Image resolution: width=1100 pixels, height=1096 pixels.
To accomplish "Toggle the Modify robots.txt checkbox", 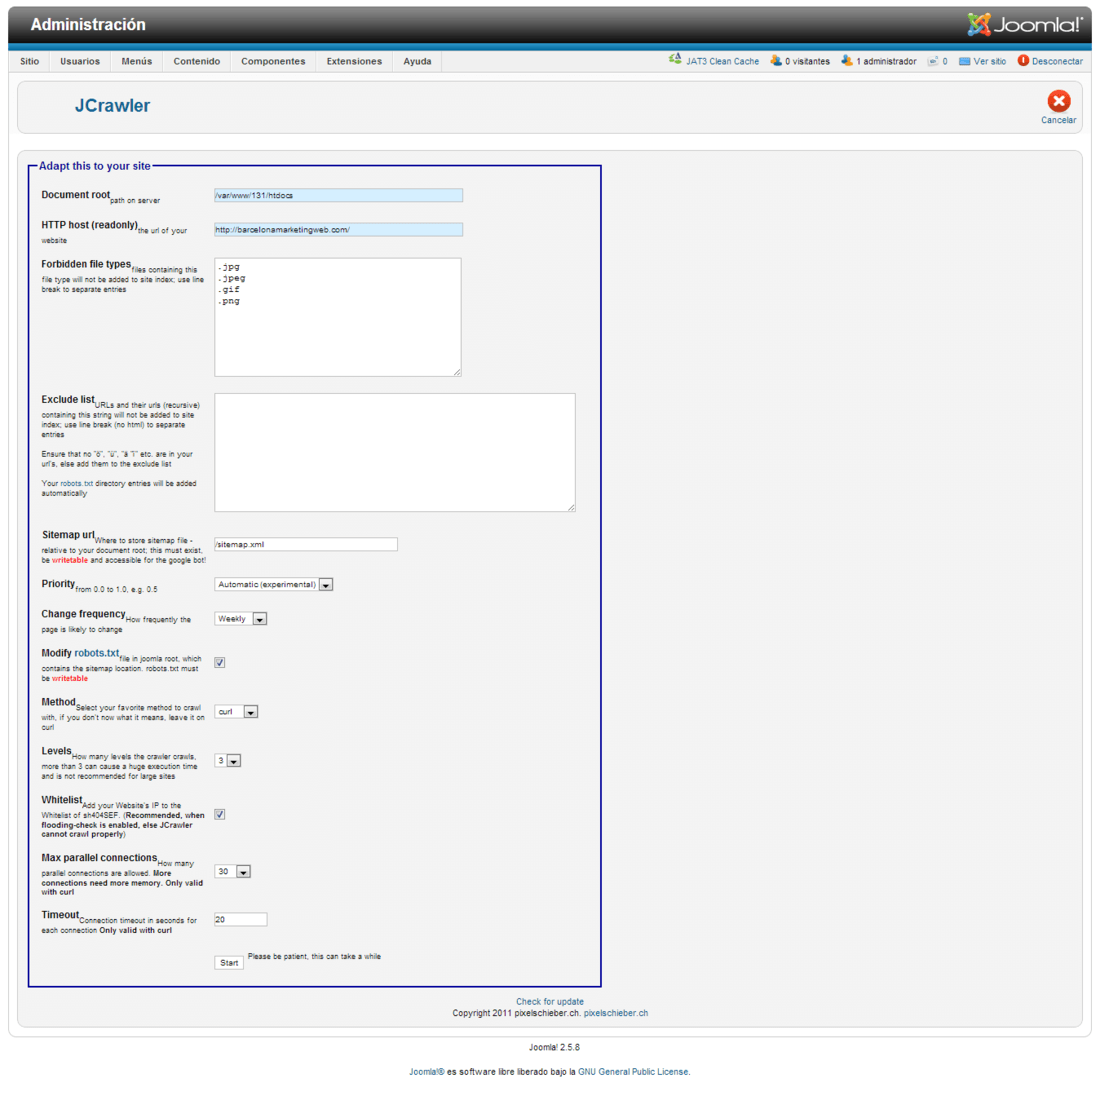I will pyautogui.click(x=220, y=662).
